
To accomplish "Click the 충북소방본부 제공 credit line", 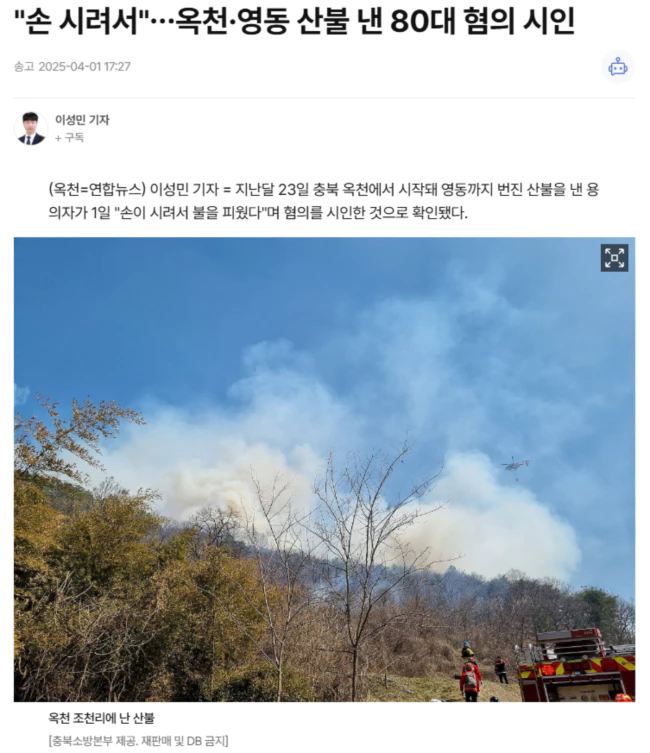I will pyautogui.click(x=138, y=741).
